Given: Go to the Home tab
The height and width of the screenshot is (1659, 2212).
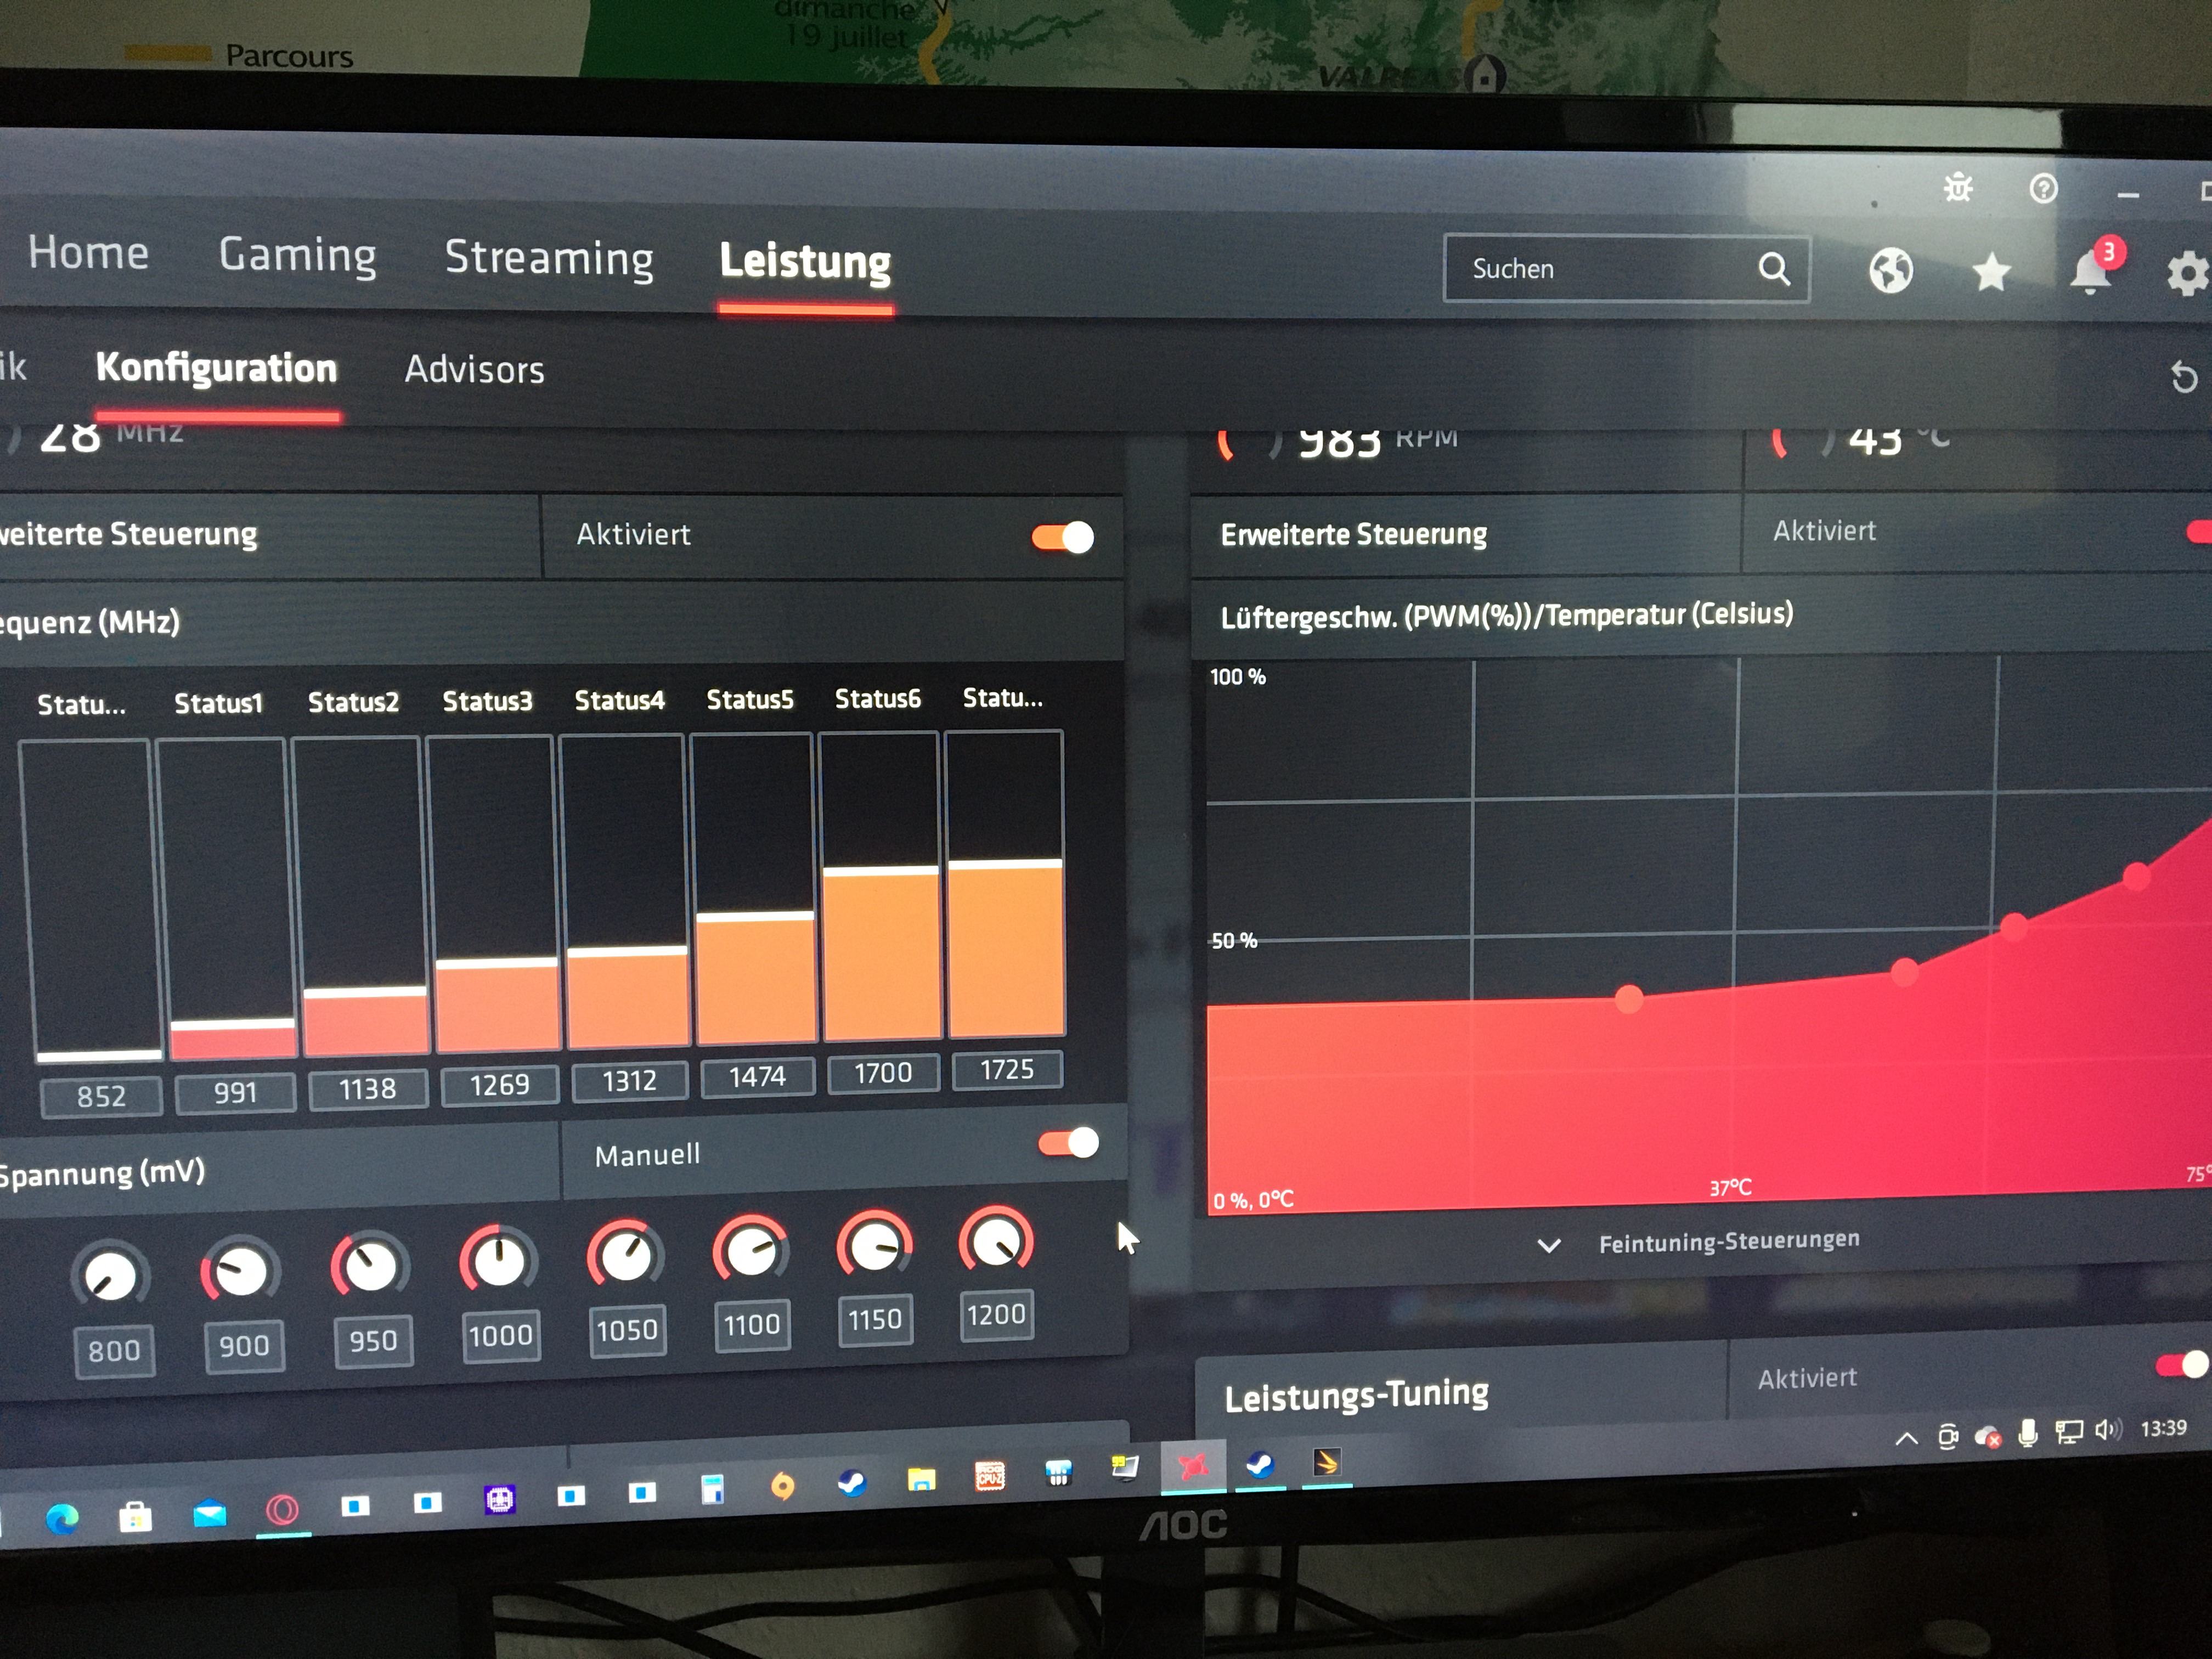Looking at the screenshot, I should 88,252.
